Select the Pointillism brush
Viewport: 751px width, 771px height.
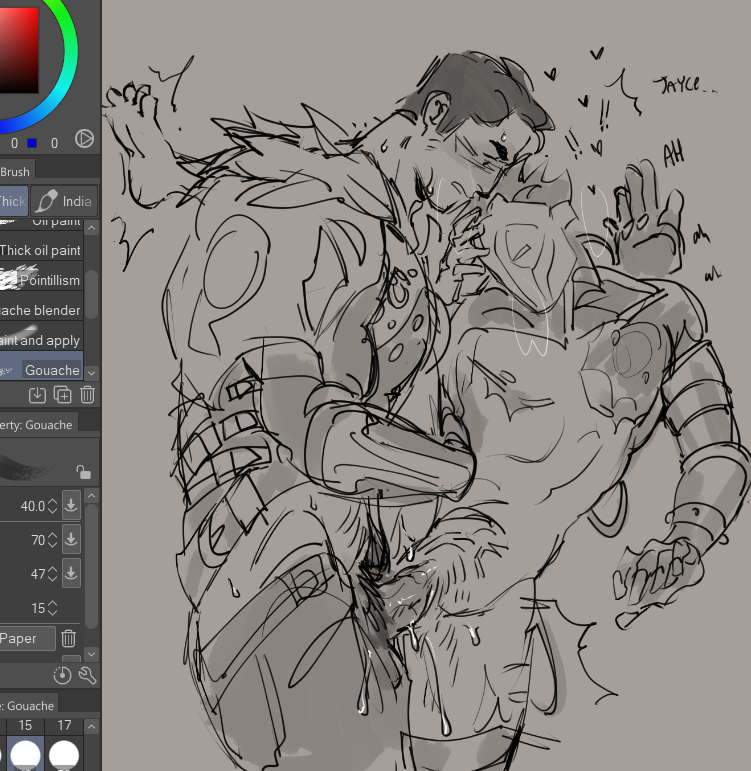[x=41, y=280]
